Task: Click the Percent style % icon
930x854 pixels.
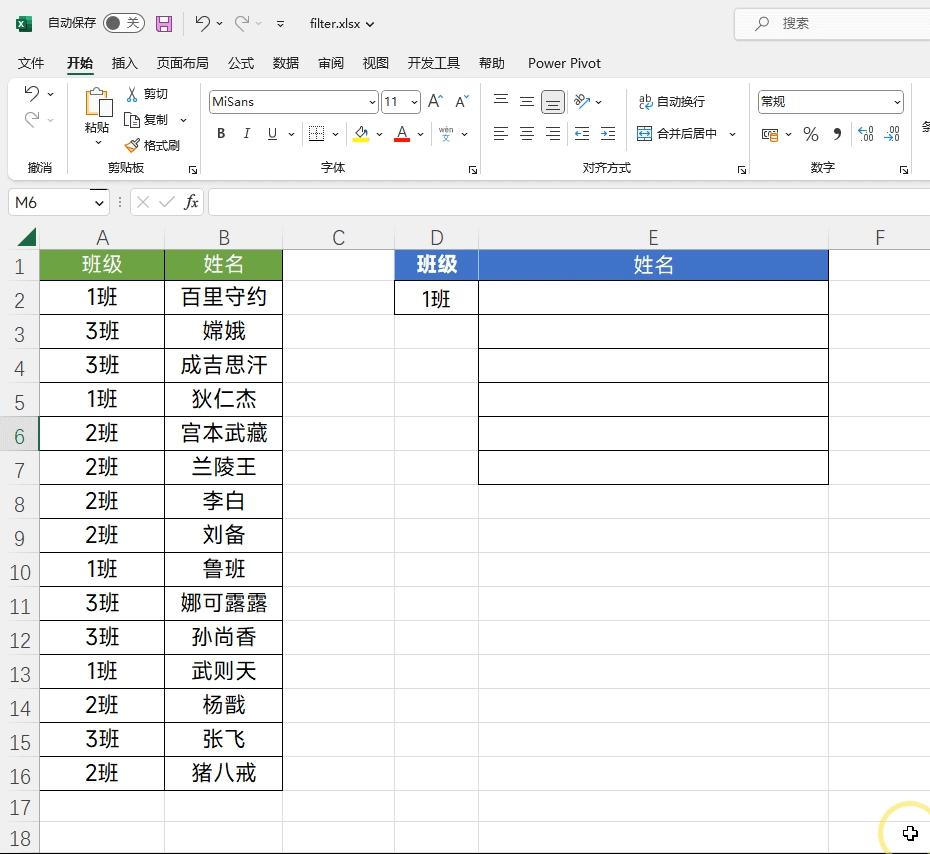Action: tap(810, 133)
